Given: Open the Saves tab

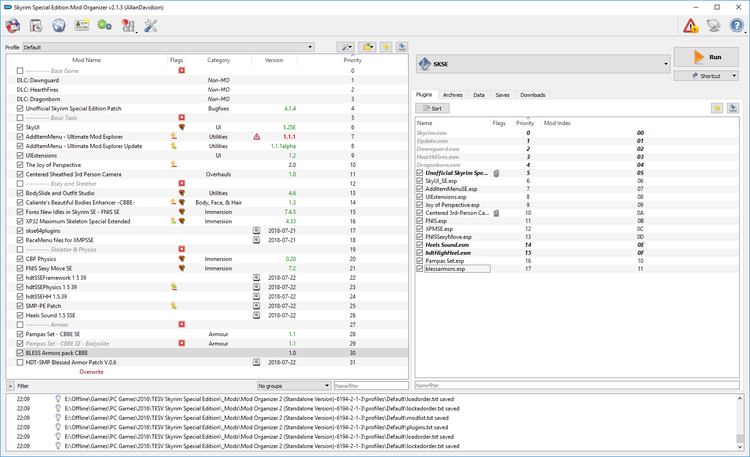Looking at the screenshot, I should [502, 95].
